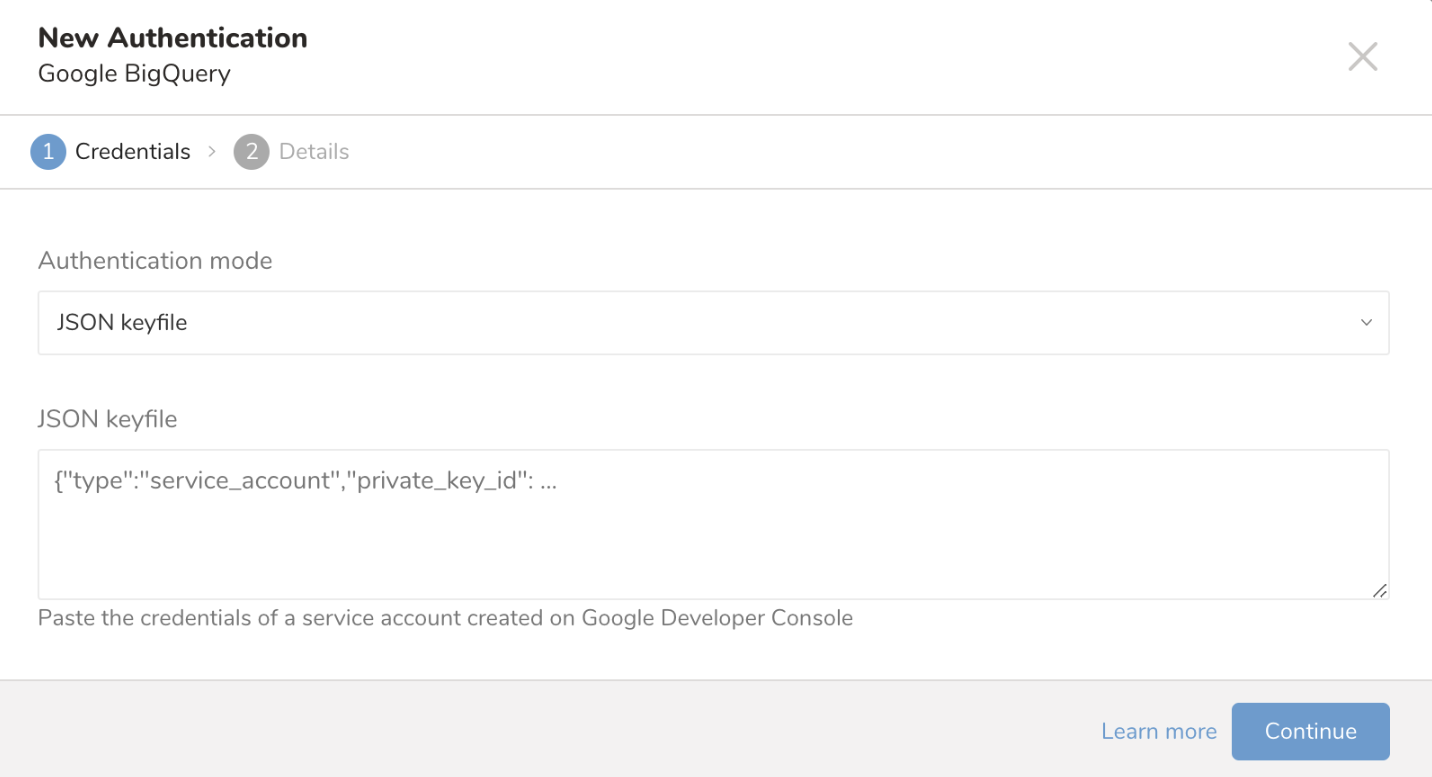Screen dimensions: 1432x777
Task: Click the Google BigQuery subtitle
Action: coord(134,74)
